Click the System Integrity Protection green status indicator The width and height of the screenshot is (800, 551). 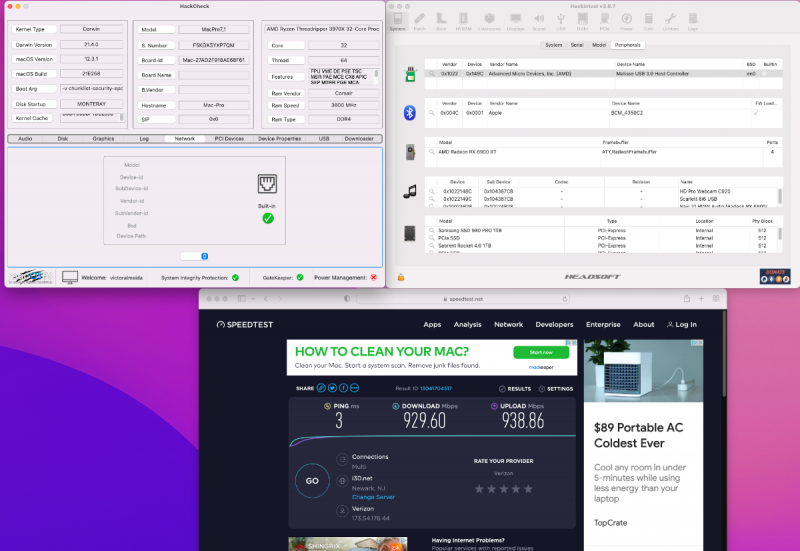(235, 278)
